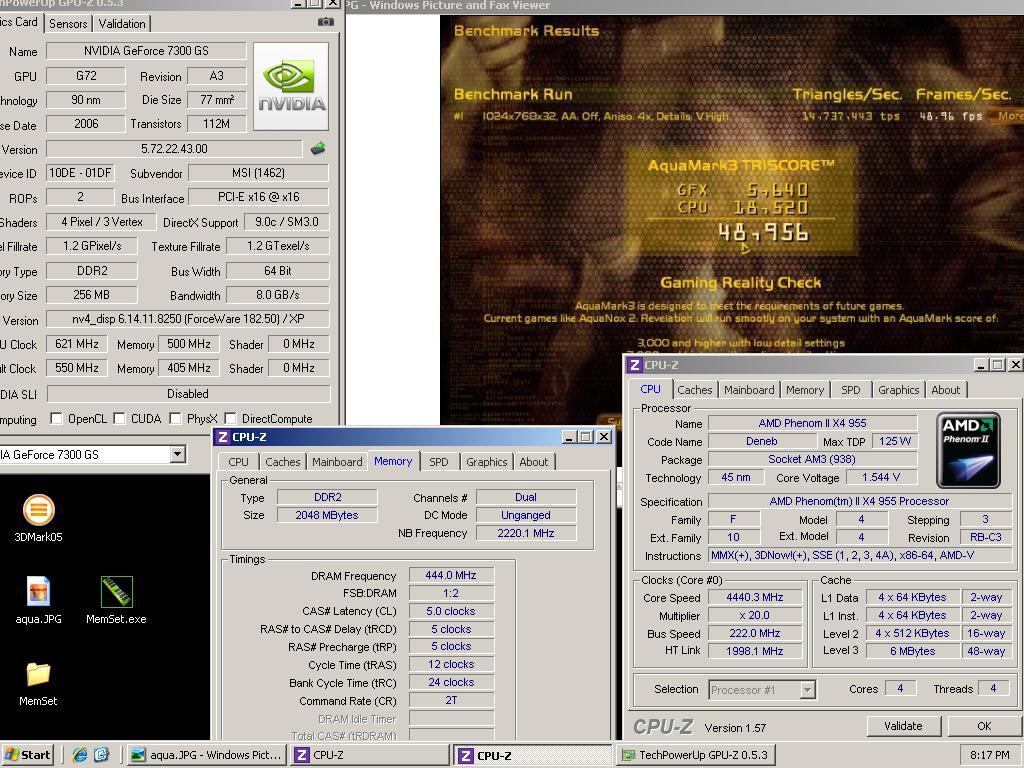The image size is (1024, 768).
Task: Open CPU tab in CPU-Z Memory window
Action: coord(238,462)
